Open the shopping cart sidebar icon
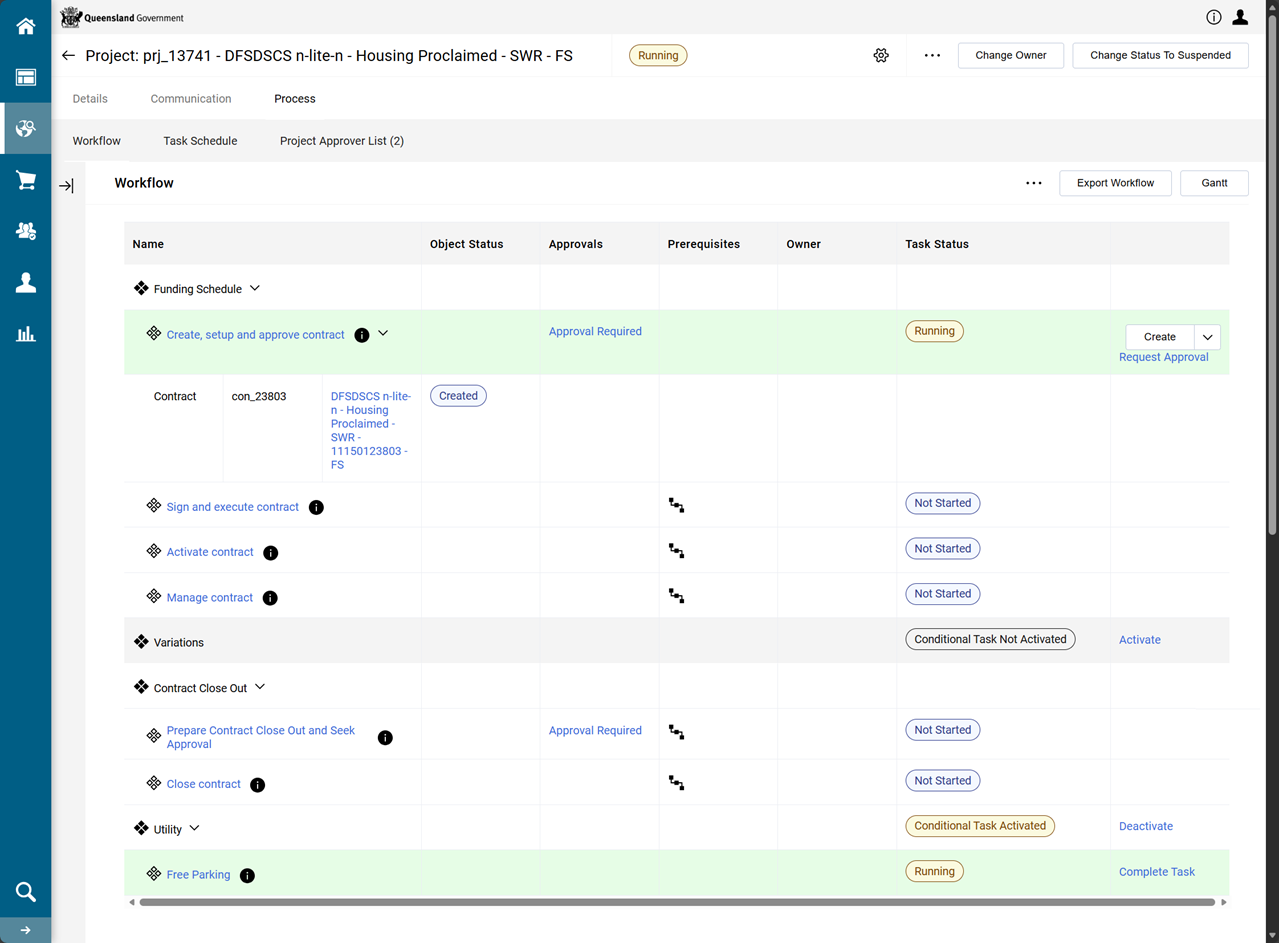 click(25, 180)
